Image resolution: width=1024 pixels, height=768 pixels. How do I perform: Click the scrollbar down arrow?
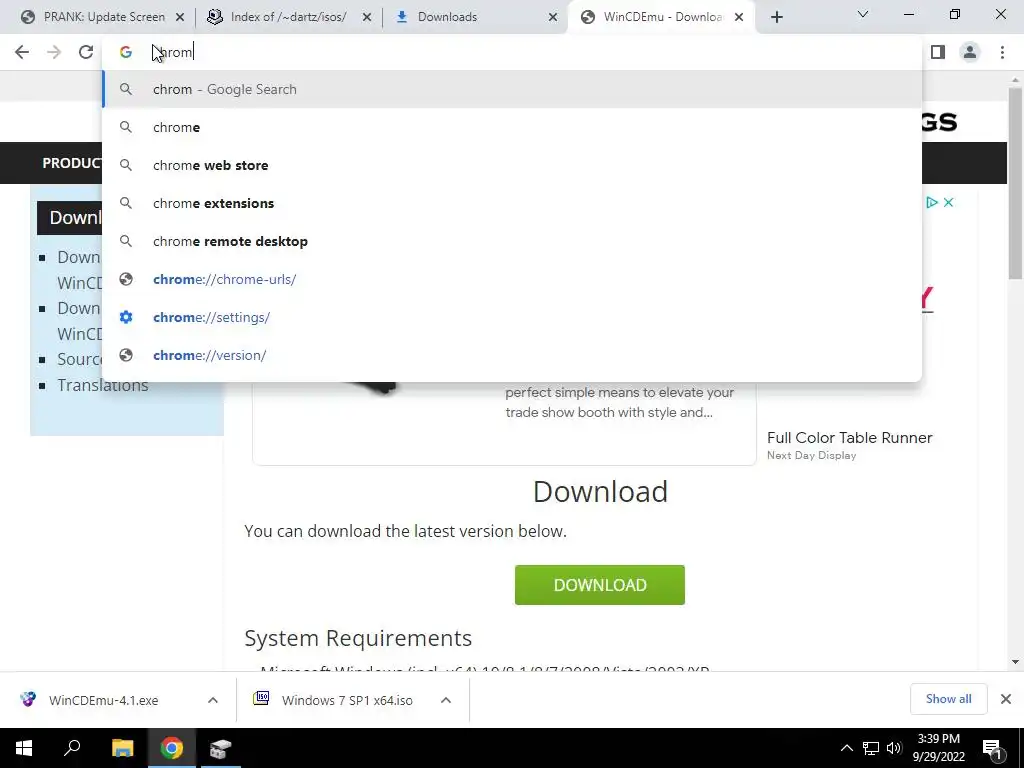tap(1015, 662)
